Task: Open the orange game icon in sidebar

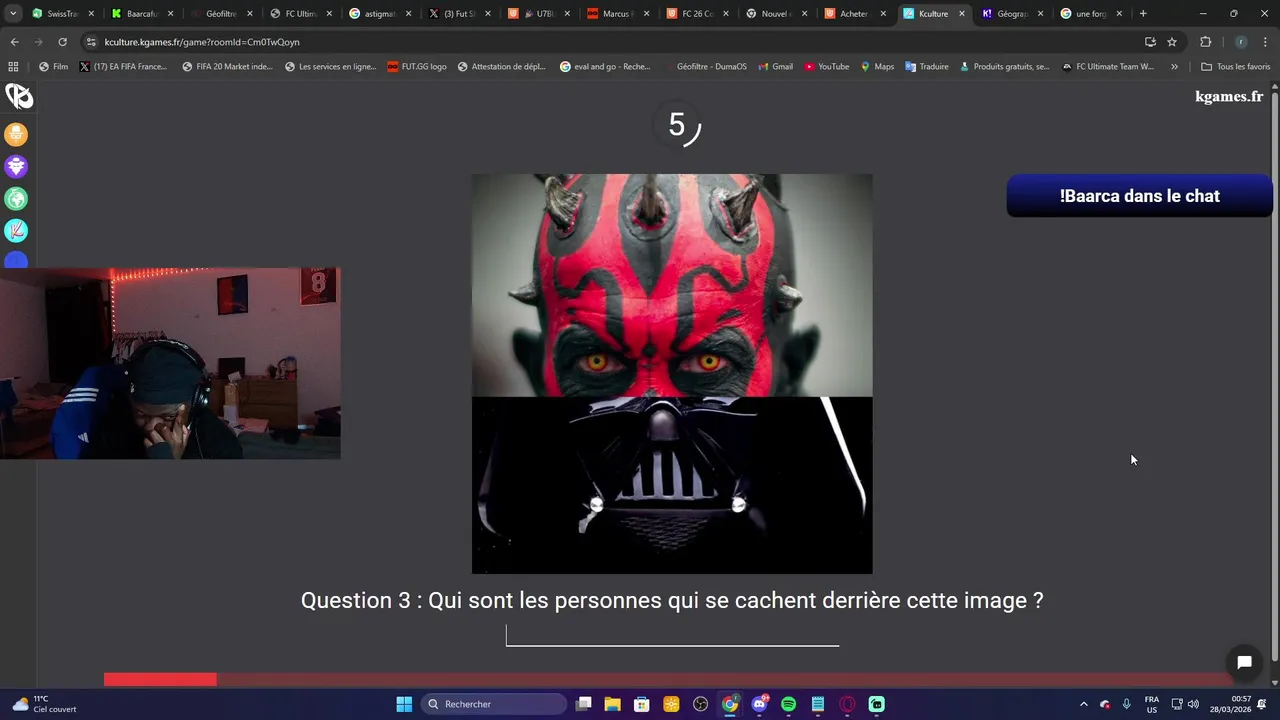Action: coord(16,134)
